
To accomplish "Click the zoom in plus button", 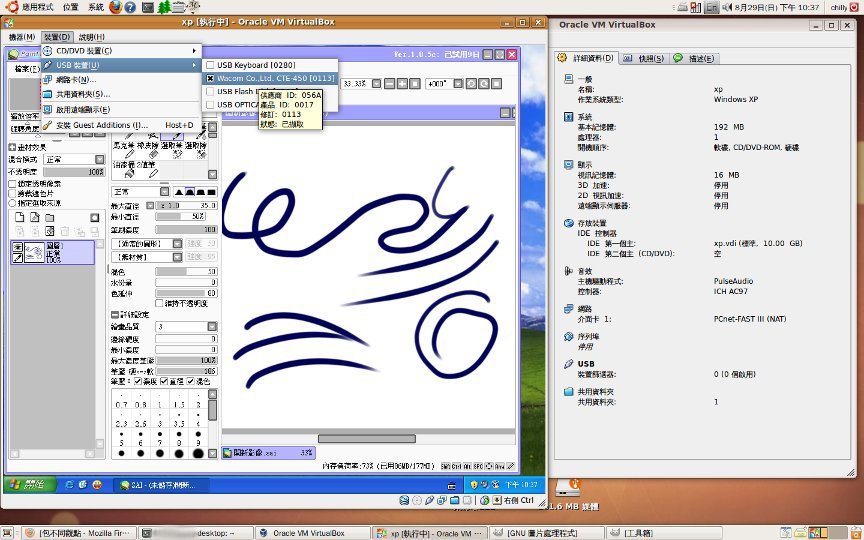I will click(402, 84).
